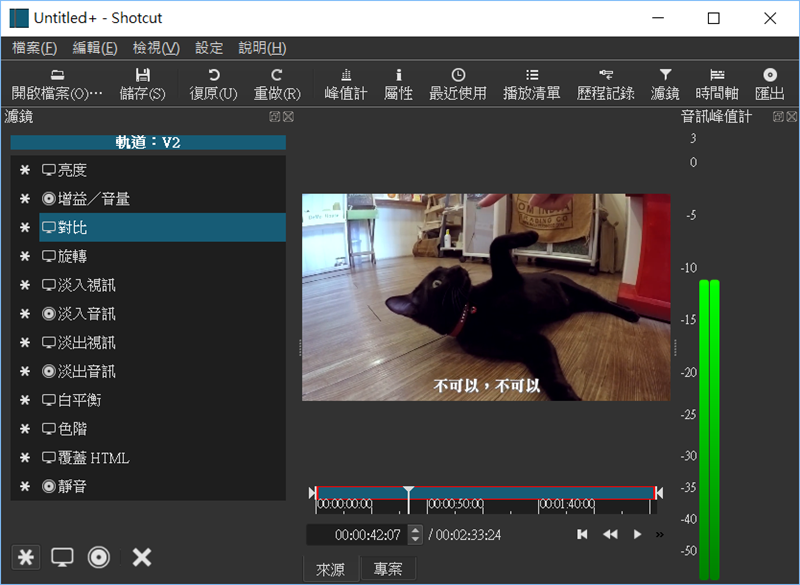The image size is (800, 585).
Task: Click the current timecode input field
Action: tap(356, 535)
